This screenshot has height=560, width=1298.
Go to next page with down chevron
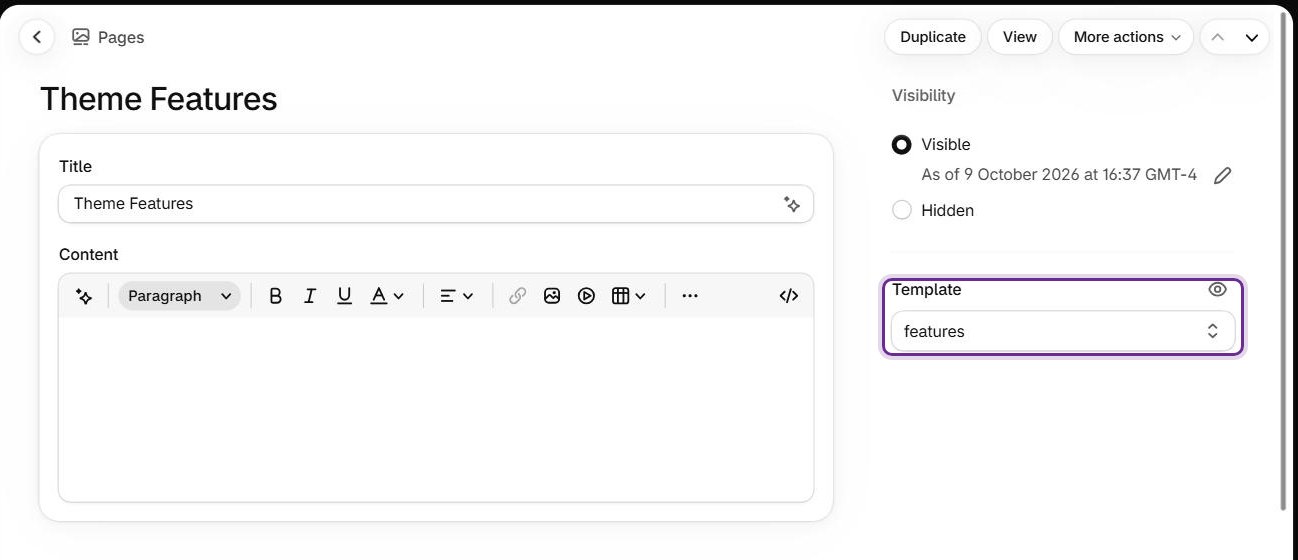[x=1252, y=37]
